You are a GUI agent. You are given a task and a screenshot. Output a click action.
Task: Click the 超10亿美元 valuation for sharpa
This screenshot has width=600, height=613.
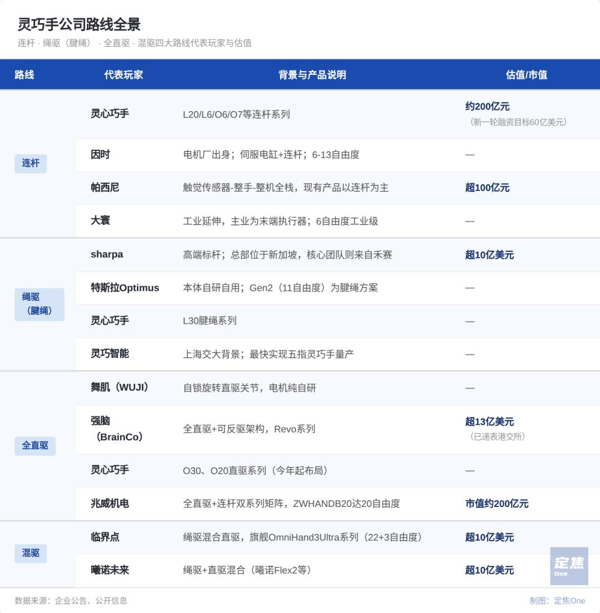[489, 255]
